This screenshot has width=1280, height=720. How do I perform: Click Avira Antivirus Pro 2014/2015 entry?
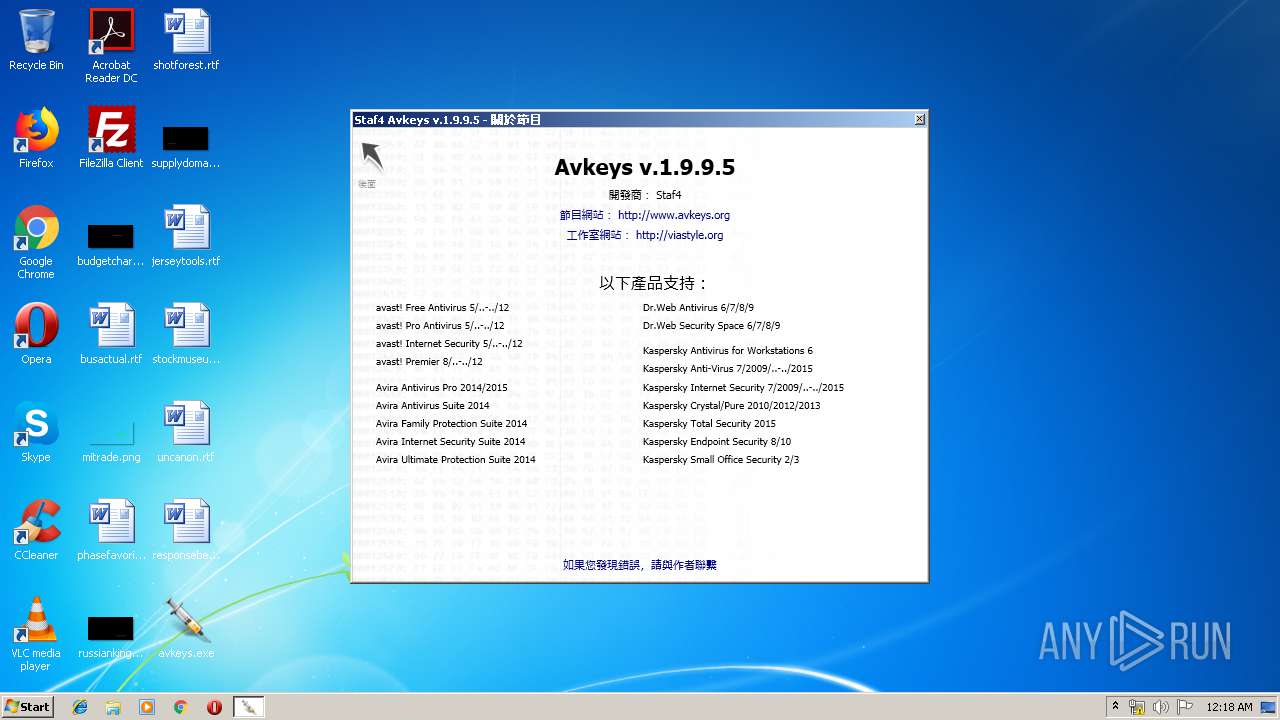tap(441, 388)
